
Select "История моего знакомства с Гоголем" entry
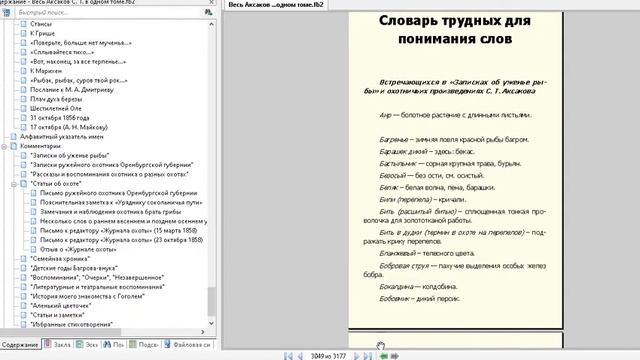(x=87, y=296)
